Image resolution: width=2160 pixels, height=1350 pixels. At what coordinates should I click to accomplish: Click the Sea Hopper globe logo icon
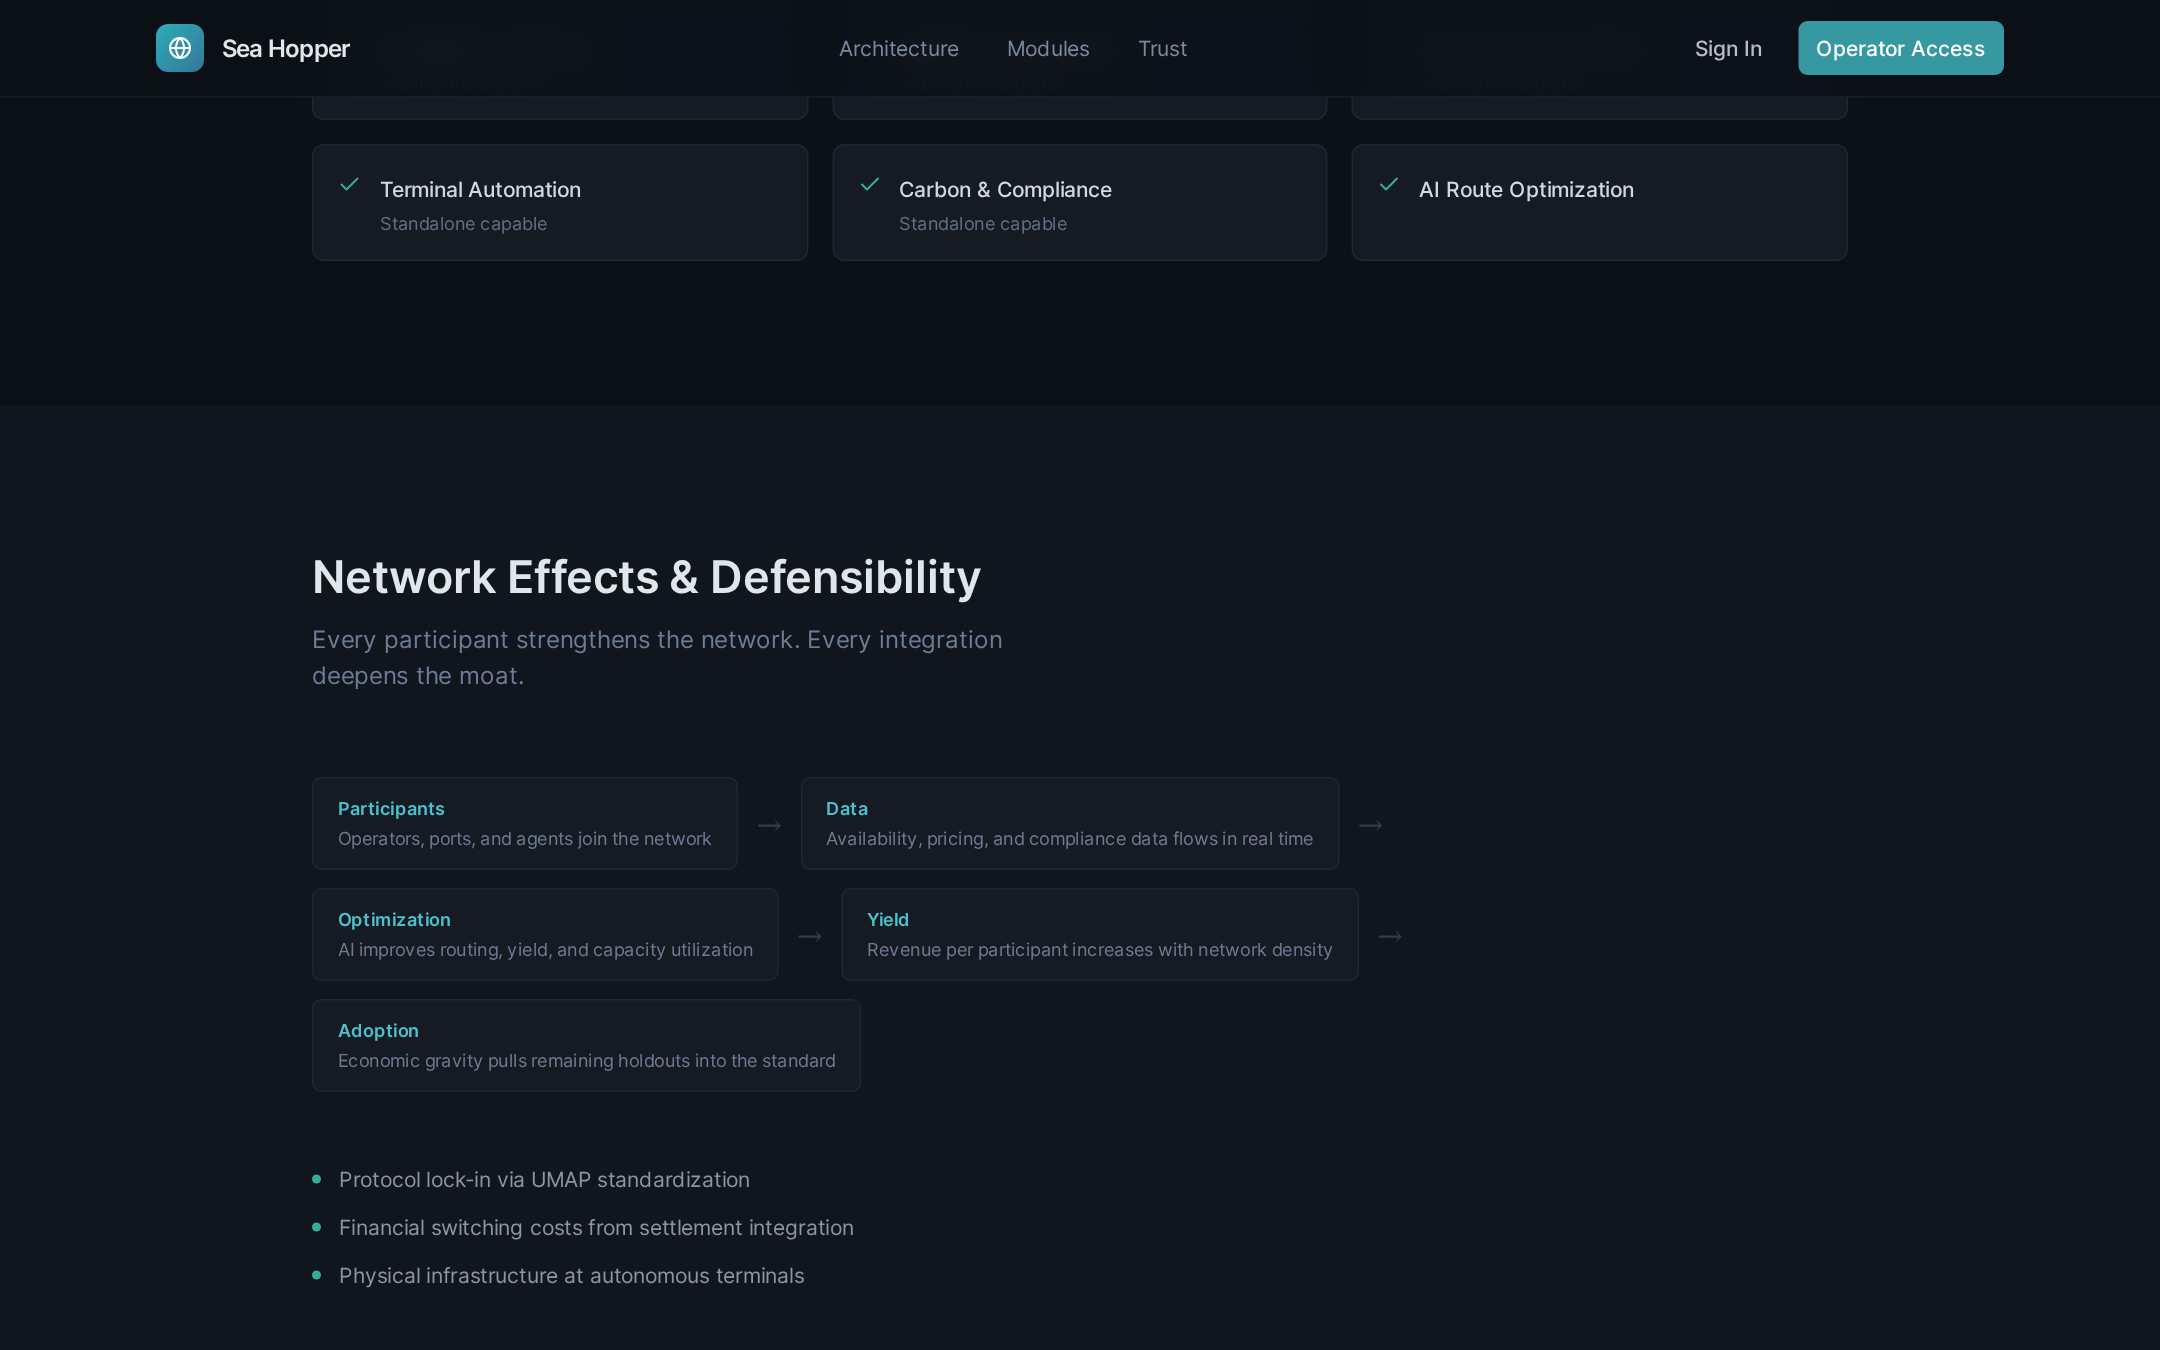[180, 48]
